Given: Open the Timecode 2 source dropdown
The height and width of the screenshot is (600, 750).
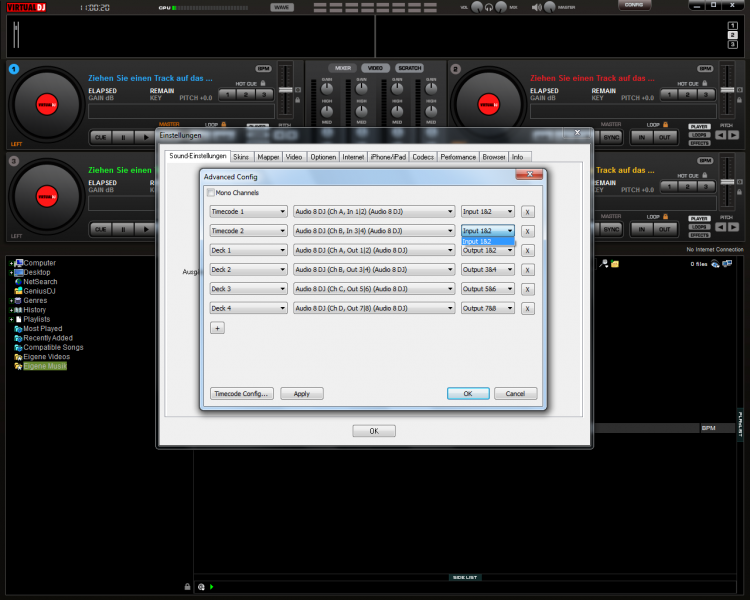Looking at the screenshot, I should pyautogui.click(x=248, y=231).
